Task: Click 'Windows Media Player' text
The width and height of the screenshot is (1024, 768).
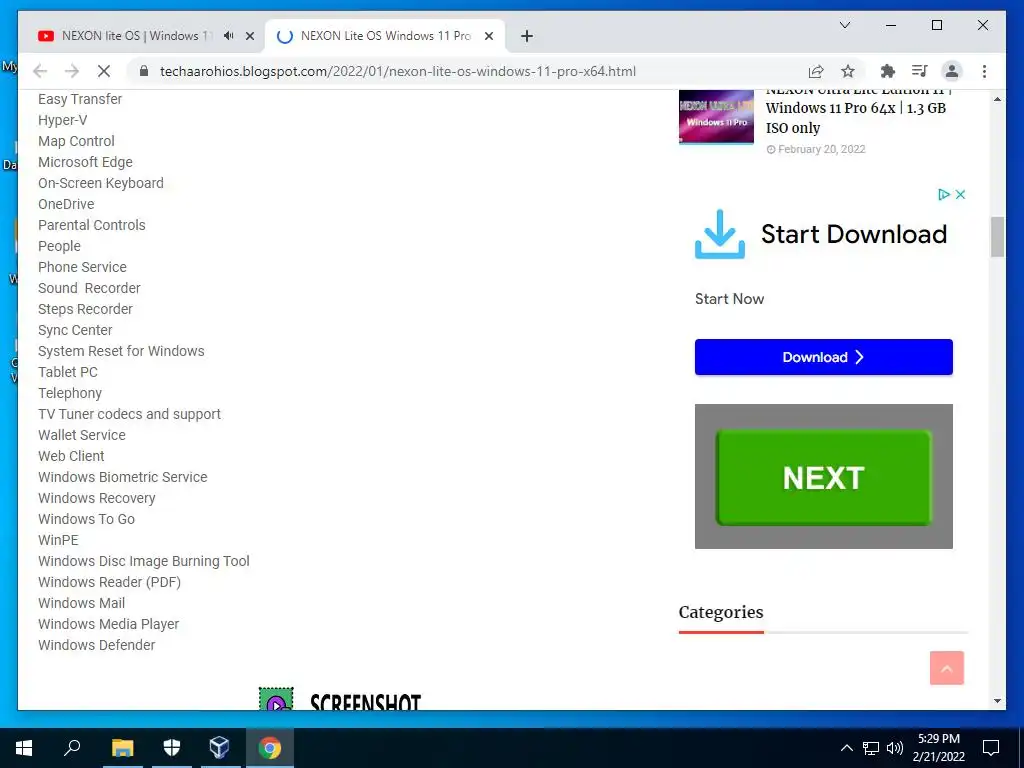Action: 108,624
